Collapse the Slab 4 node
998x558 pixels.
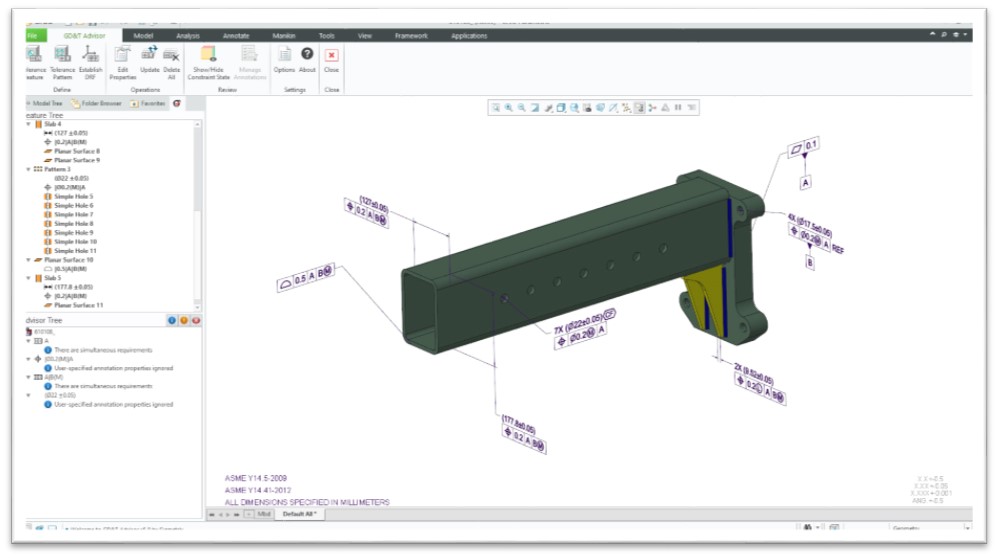[29, 124]
